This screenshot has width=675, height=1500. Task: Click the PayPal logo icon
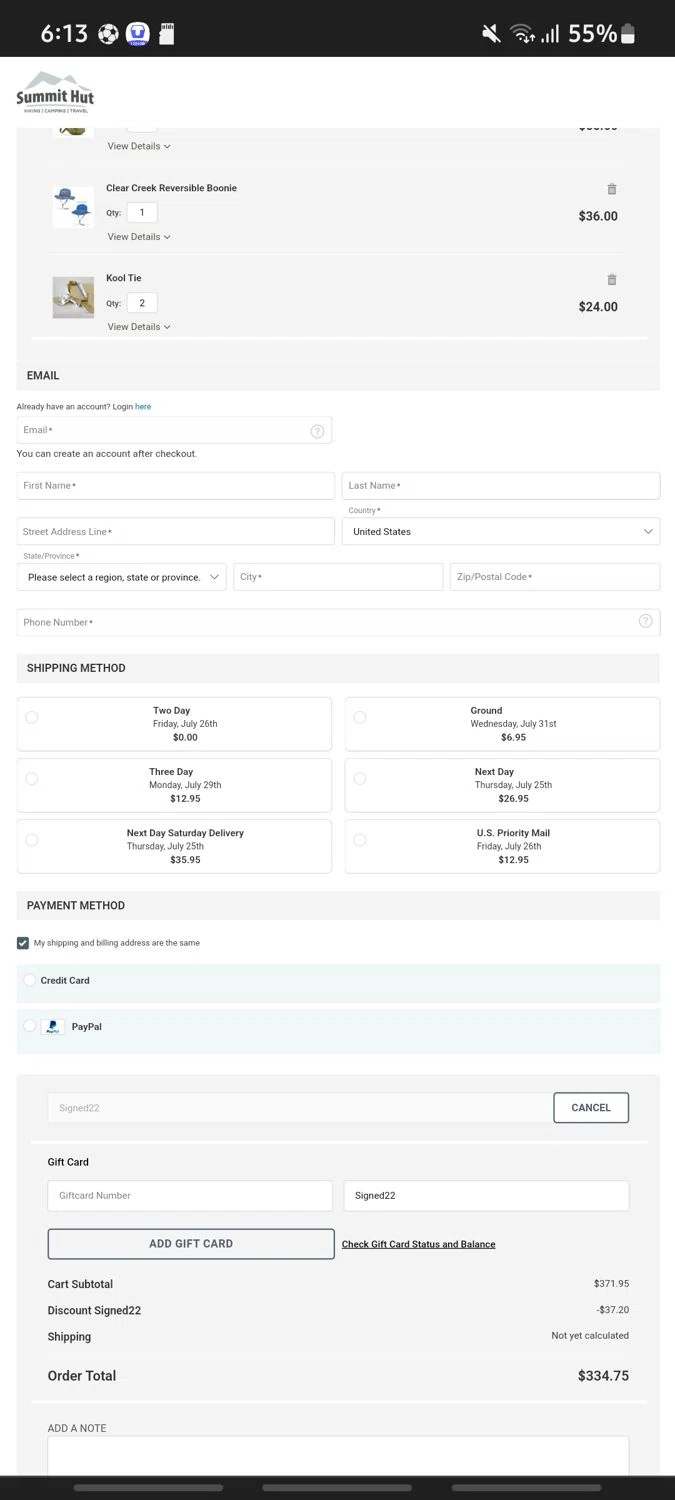53,1027
